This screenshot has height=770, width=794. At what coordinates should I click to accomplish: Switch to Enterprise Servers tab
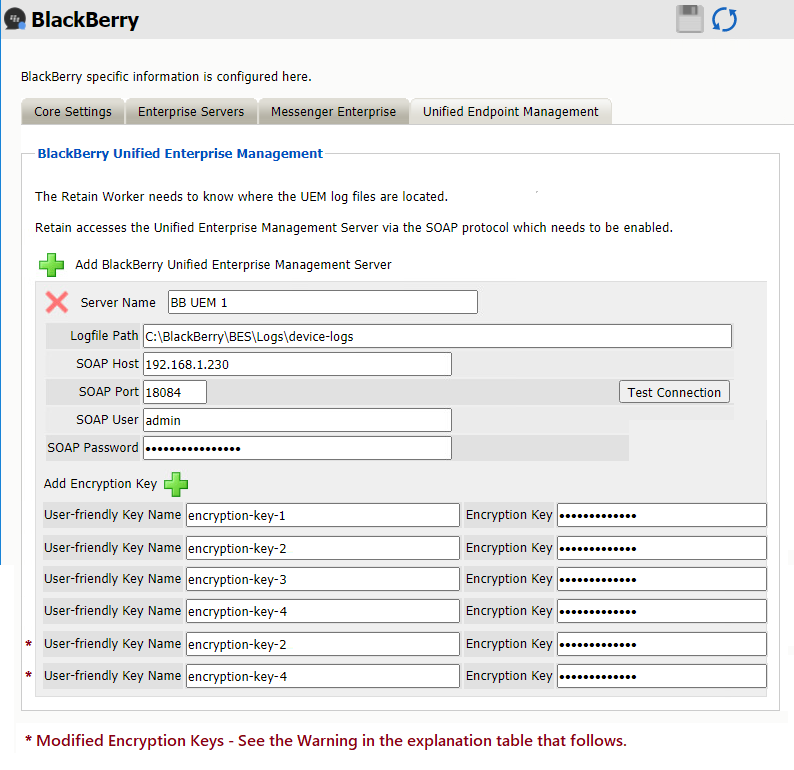coord(191,112)
